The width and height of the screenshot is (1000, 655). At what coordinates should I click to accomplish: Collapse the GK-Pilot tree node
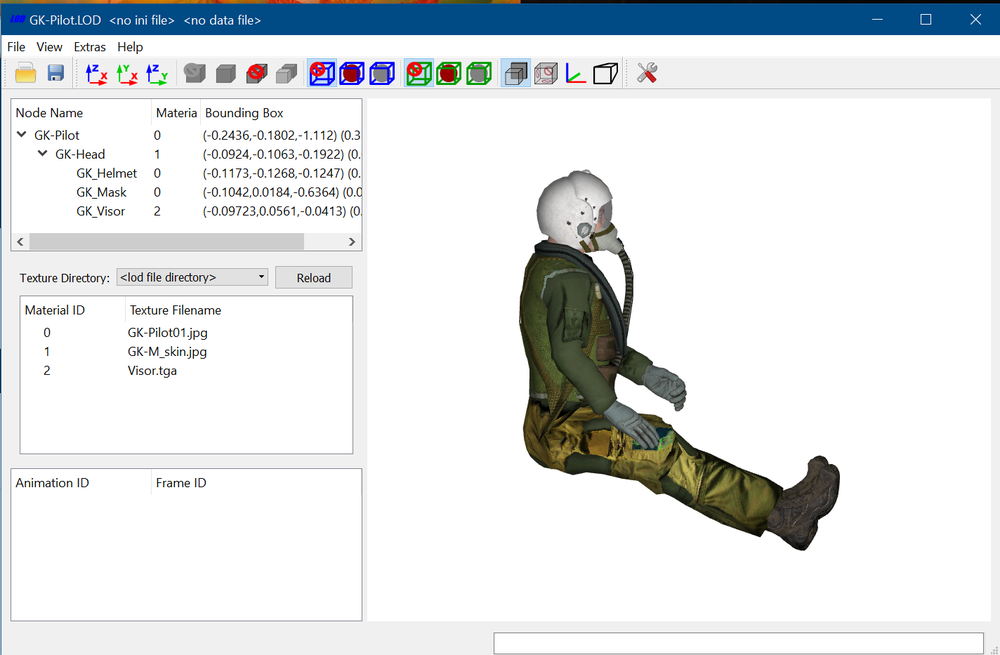22,135
